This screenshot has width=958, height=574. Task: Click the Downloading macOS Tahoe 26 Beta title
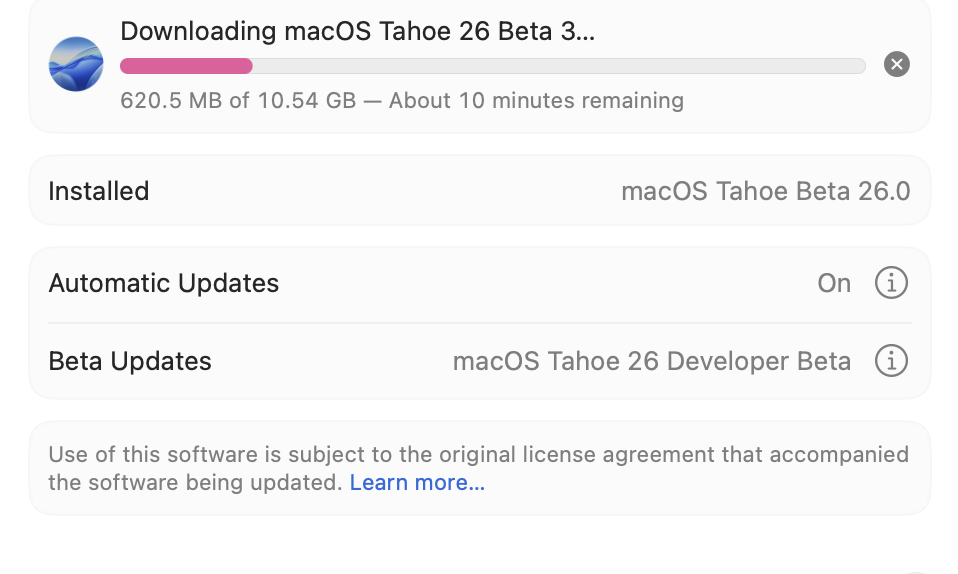(357, 31)
